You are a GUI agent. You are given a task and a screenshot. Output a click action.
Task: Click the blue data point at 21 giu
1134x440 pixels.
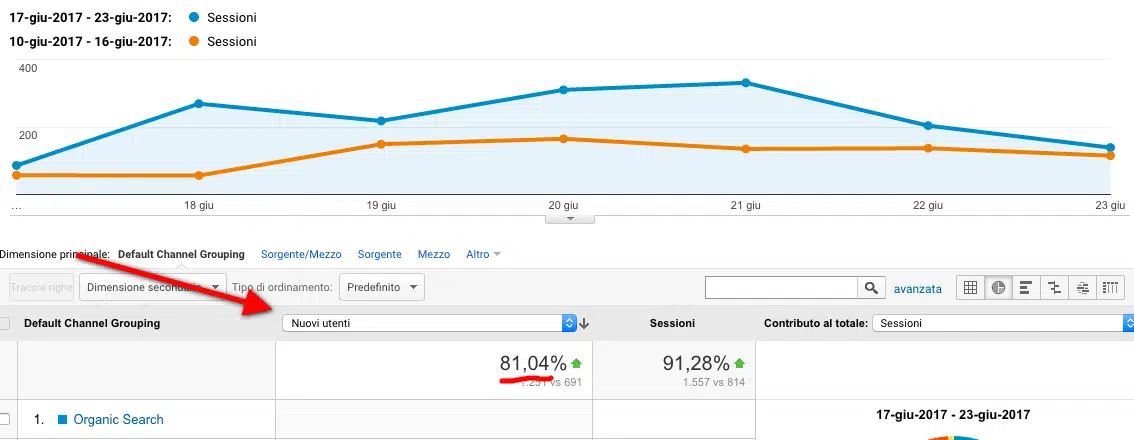click(x=746, y=82)
